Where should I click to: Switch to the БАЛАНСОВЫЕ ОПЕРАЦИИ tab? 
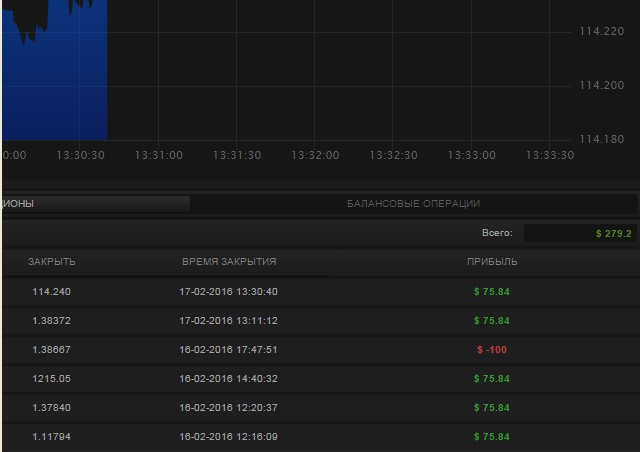click(x=413, y=203)
